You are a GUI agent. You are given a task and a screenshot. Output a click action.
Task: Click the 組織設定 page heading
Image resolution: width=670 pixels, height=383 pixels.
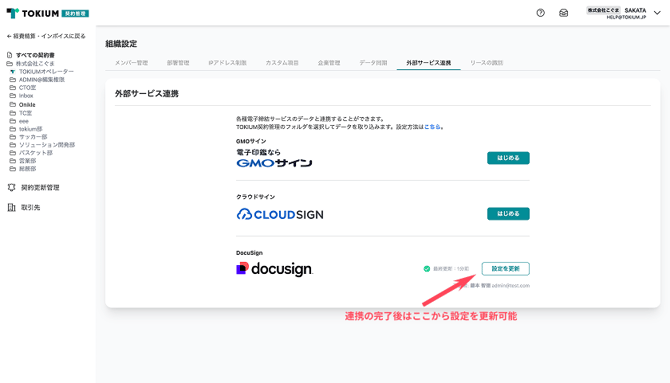[x=121, y=44]
